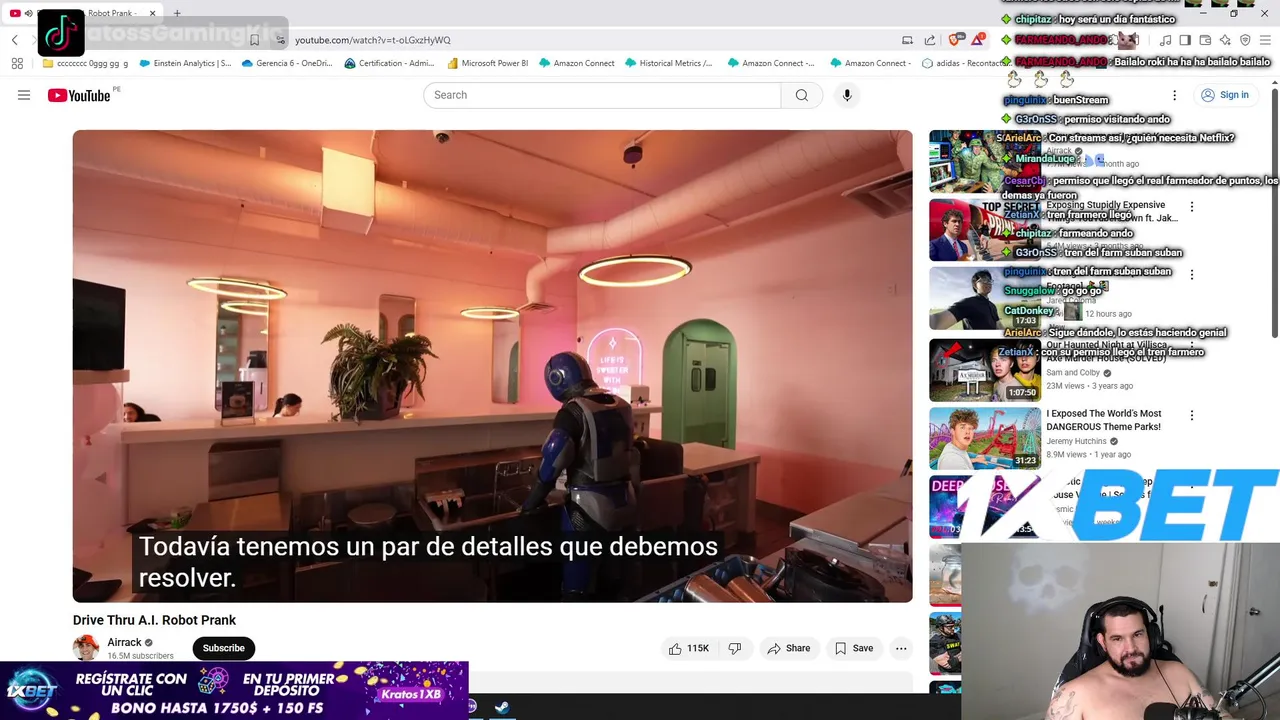The height and width of the screenshot is (720, 1280).
Task: Click Jeremy Hutchins channel name
Action: 1076,441
